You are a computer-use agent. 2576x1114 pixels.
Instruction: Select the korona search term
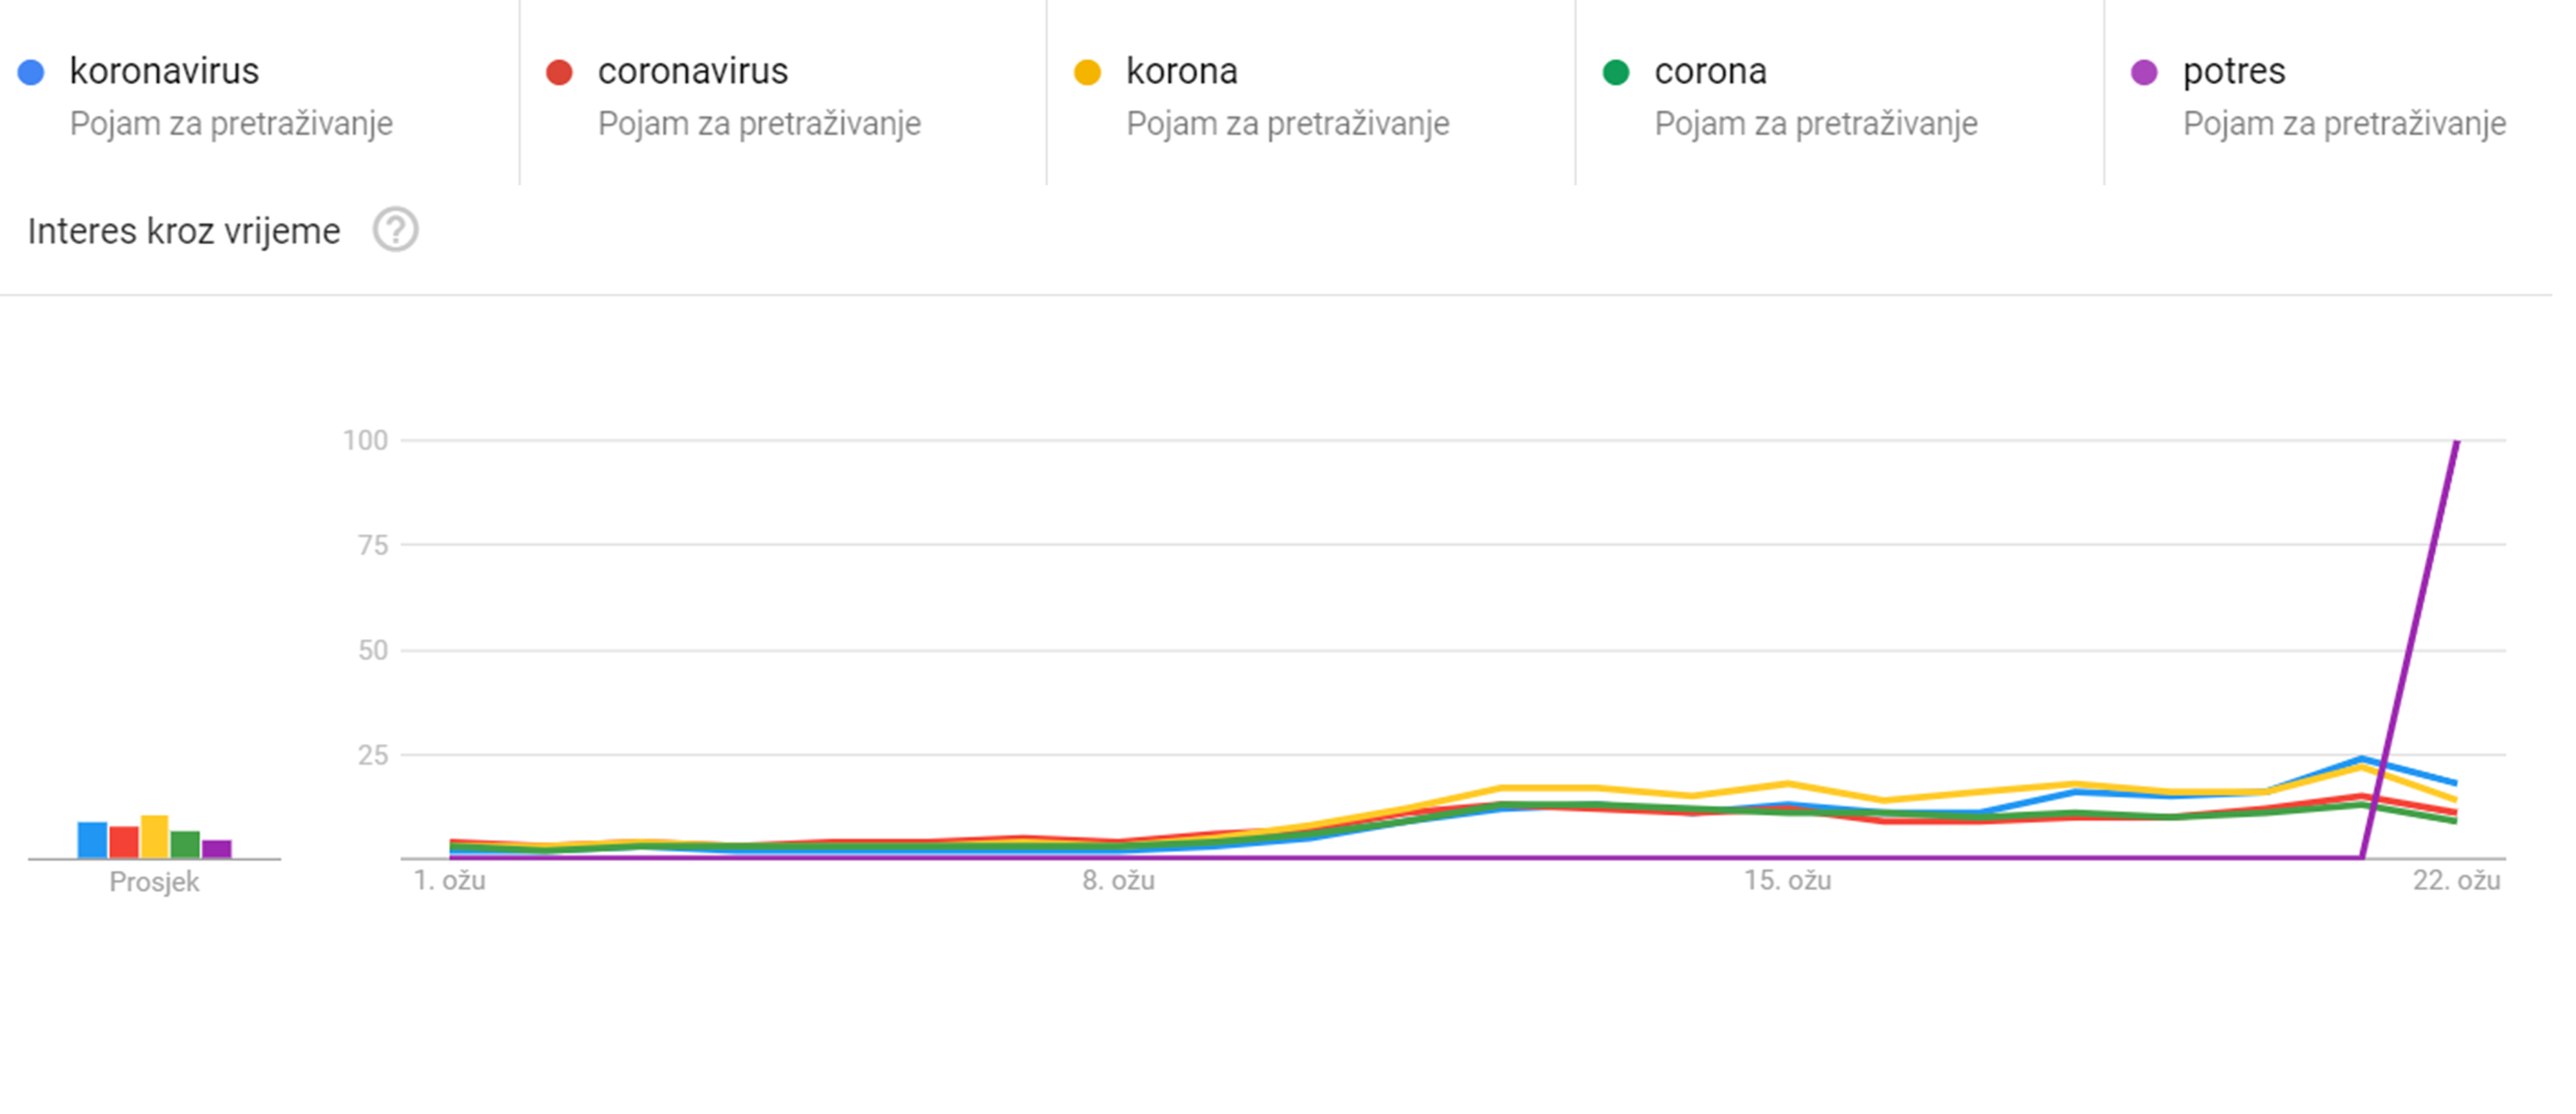1181,72
